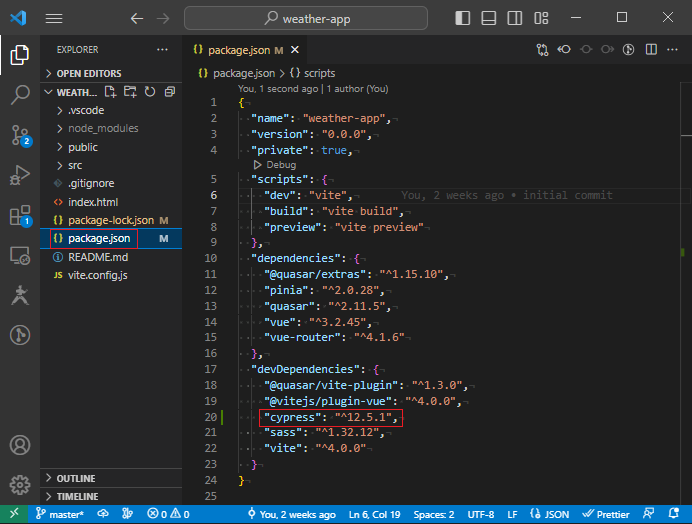Click scripts in the breadcrumb
The width and height of the screenshot is (692, 524).
pyautogui.click(x=319, y=73)
